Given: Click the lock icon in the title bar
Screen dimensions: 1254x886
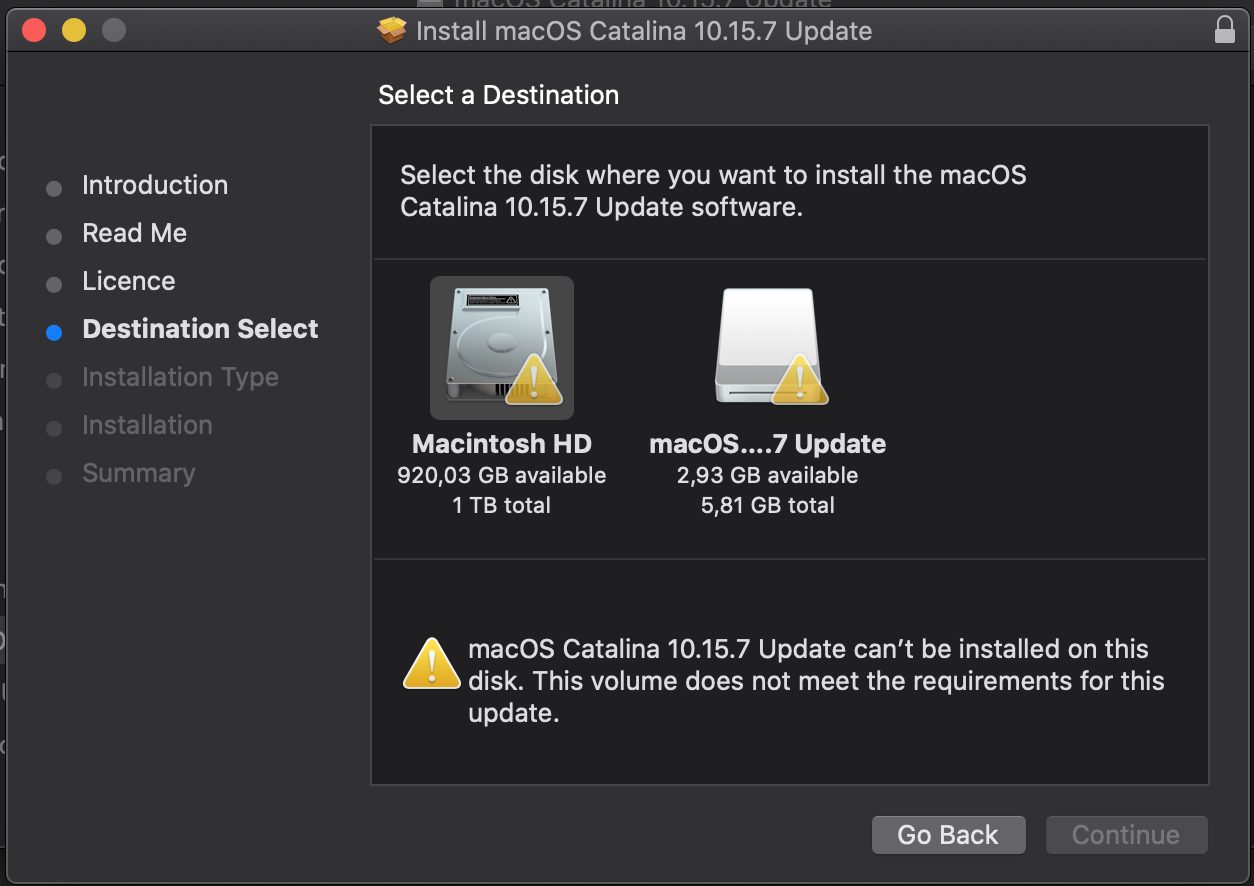Looking at the screenshot, I should point(1224,30).
